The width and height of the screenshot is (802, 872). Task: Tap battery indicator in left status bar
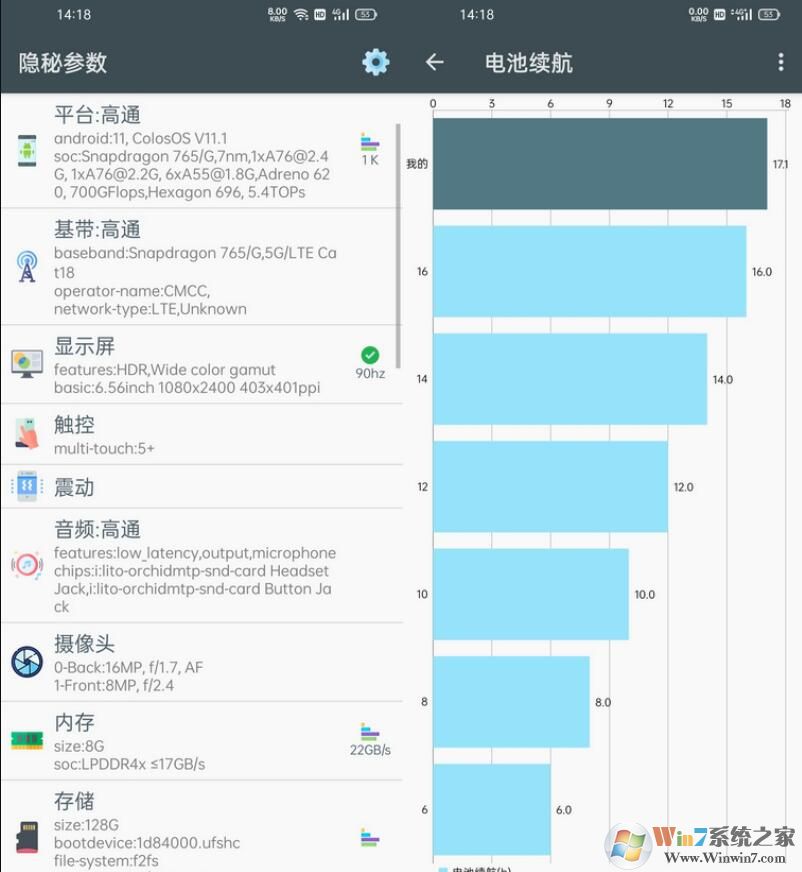click(365, 15)
